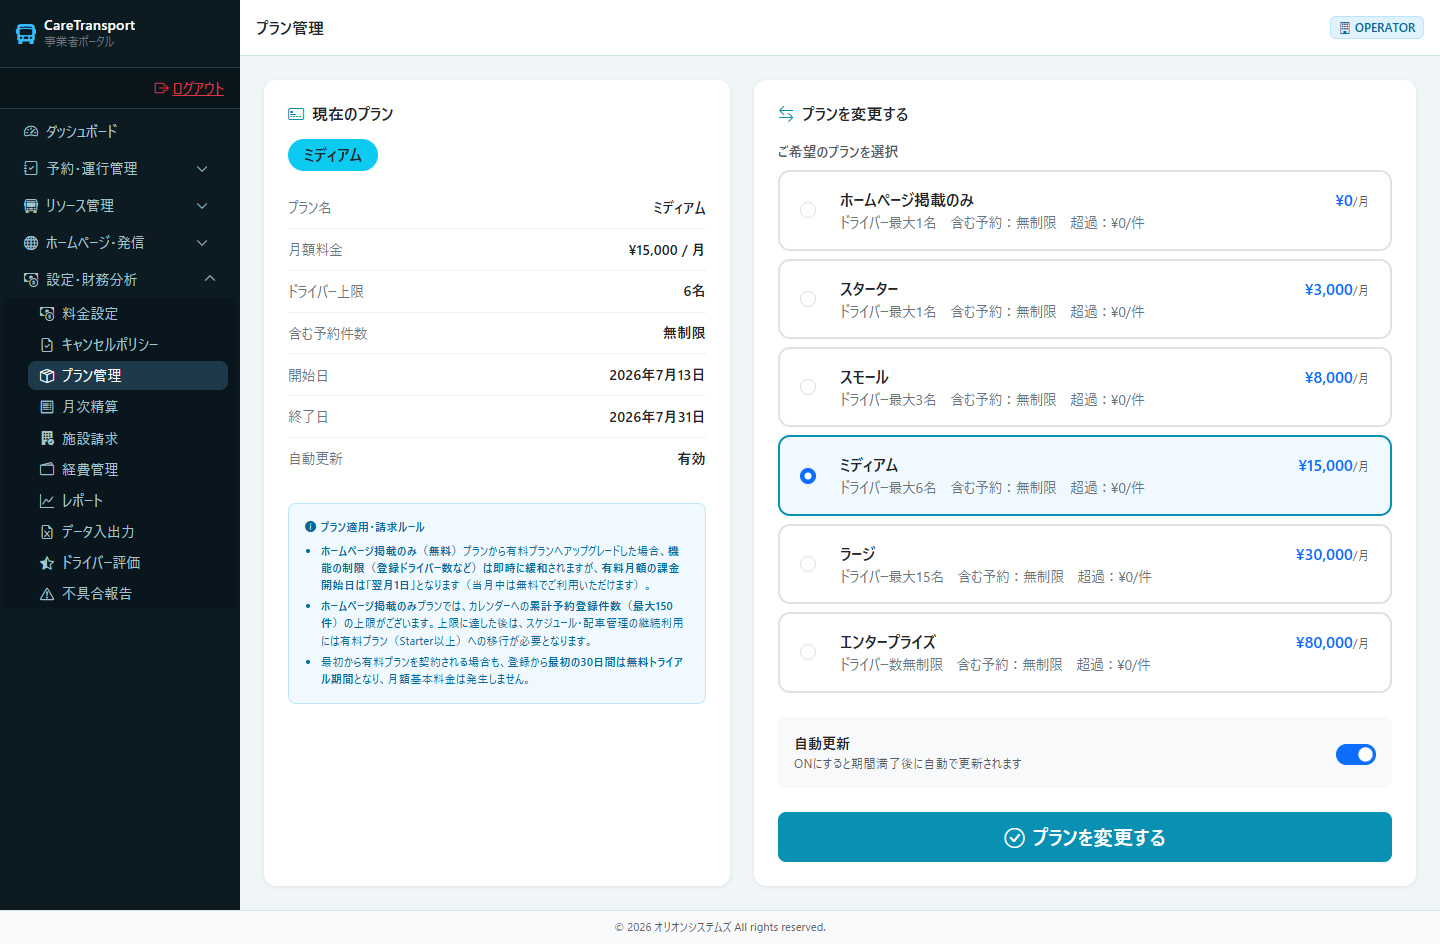Screen dimensions: 1440x944
Task: Click the OPERATOR badge building icon
Action: (x=1345, y=28)
